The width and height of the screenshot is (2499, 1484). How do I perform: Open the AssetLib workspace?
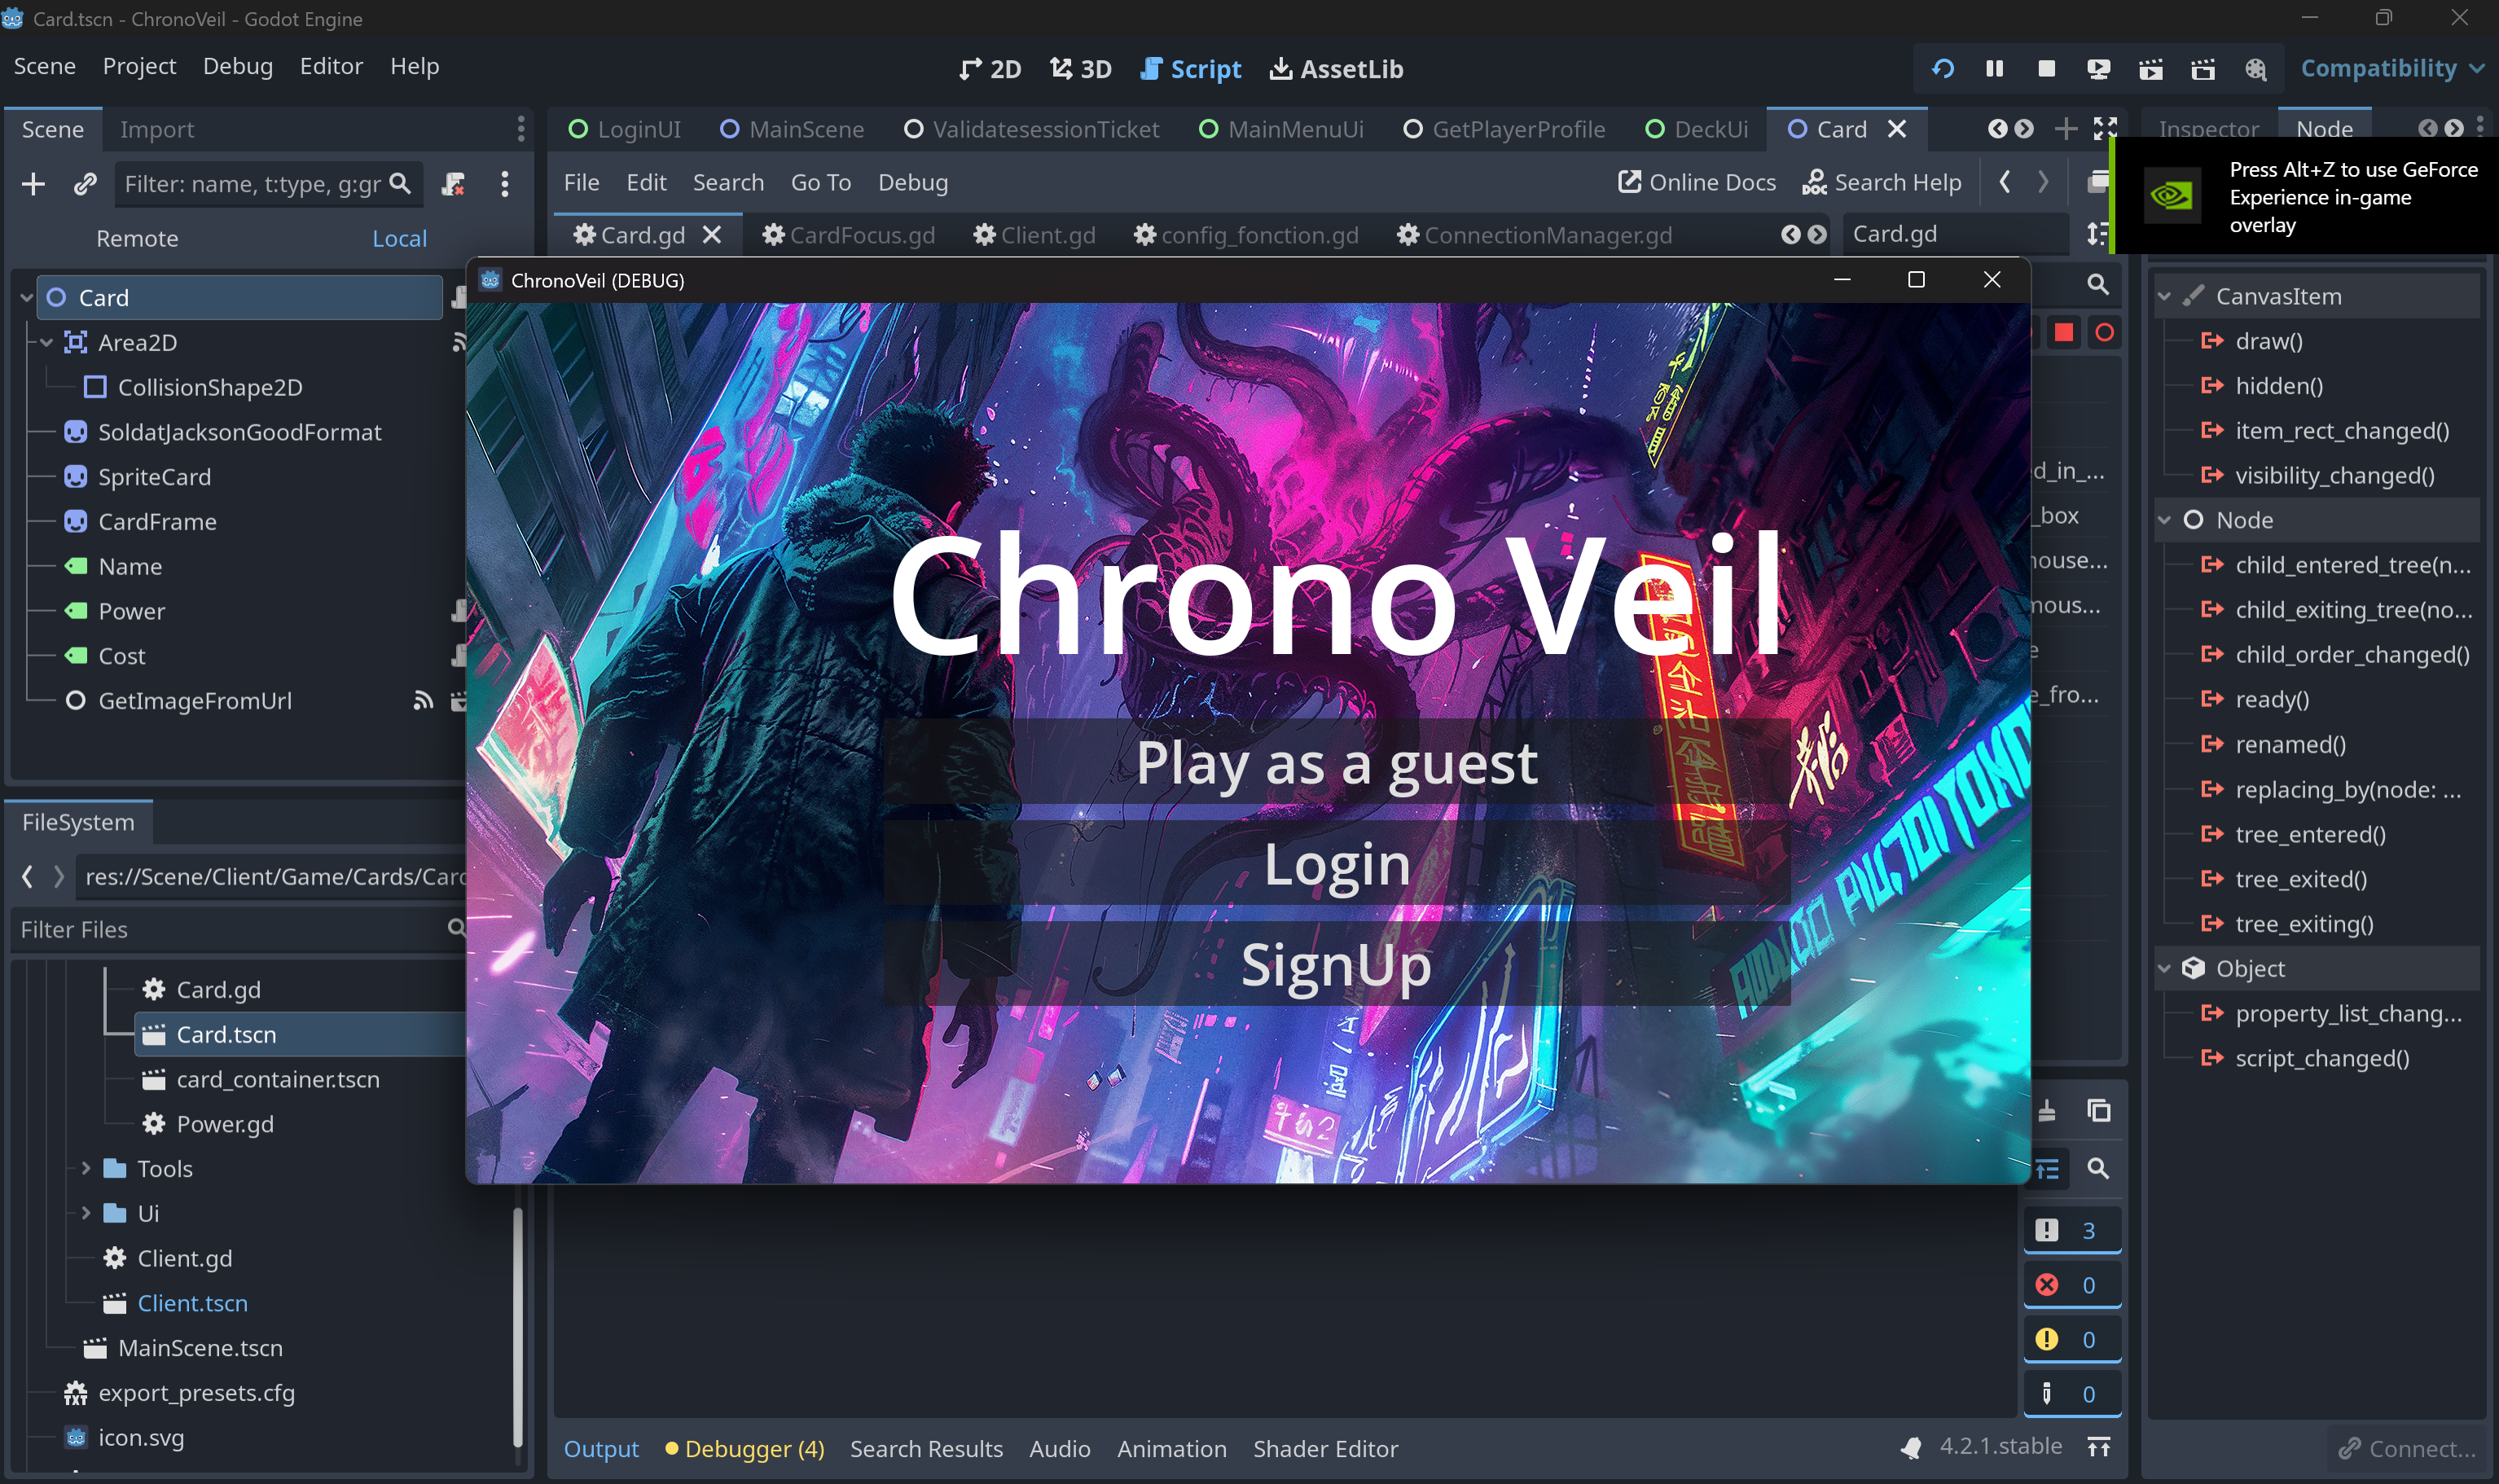tap(1336, 69)
